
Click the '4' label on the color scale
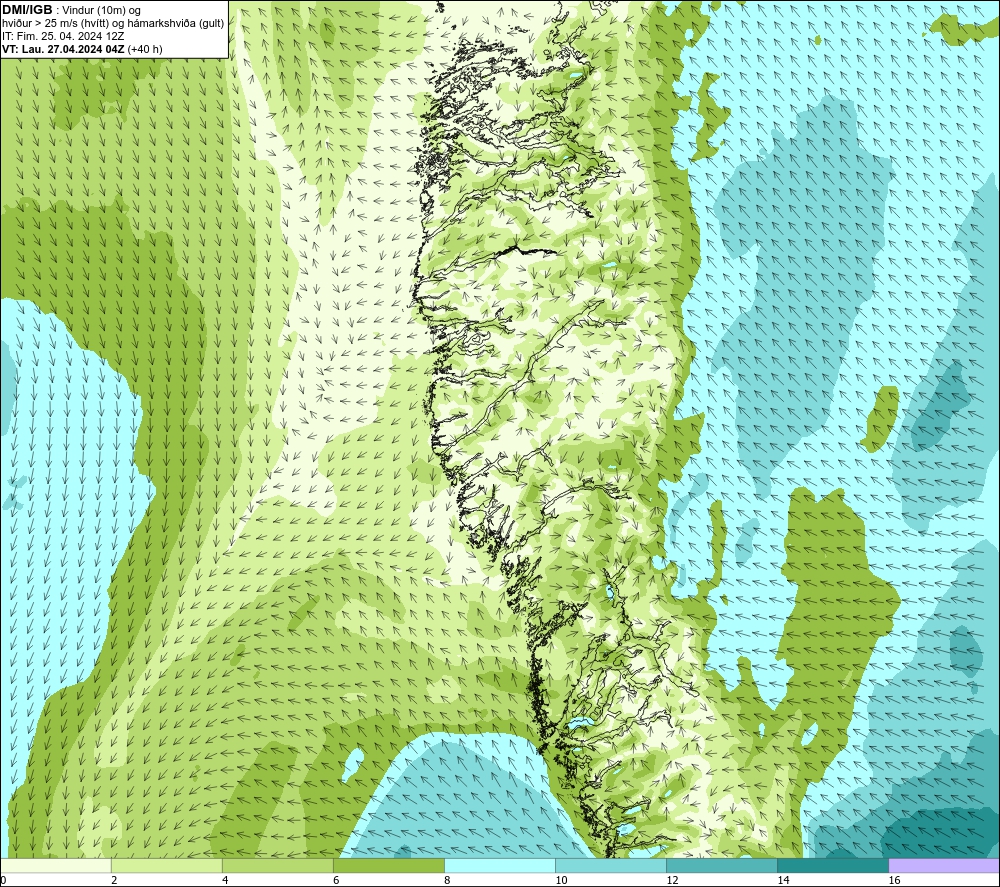pyautogui.click(x=225, y=881)
